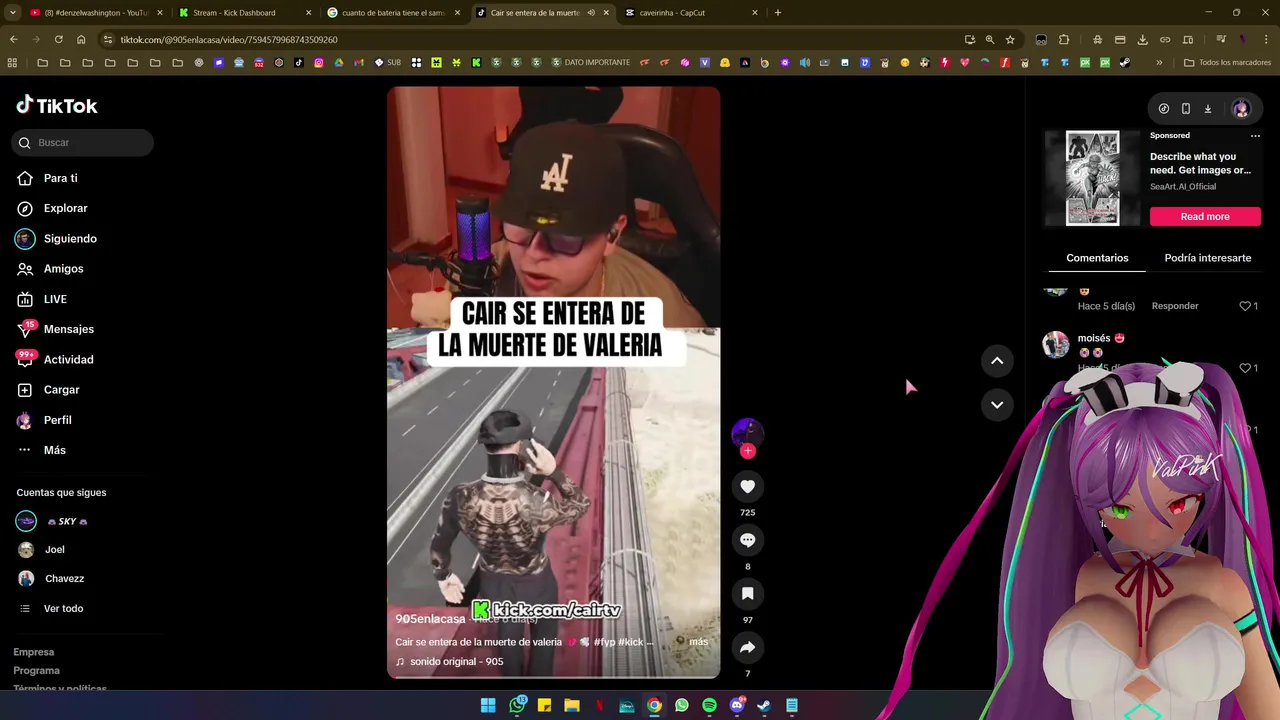Share the video with arrow icon

[x=747, y=648]
